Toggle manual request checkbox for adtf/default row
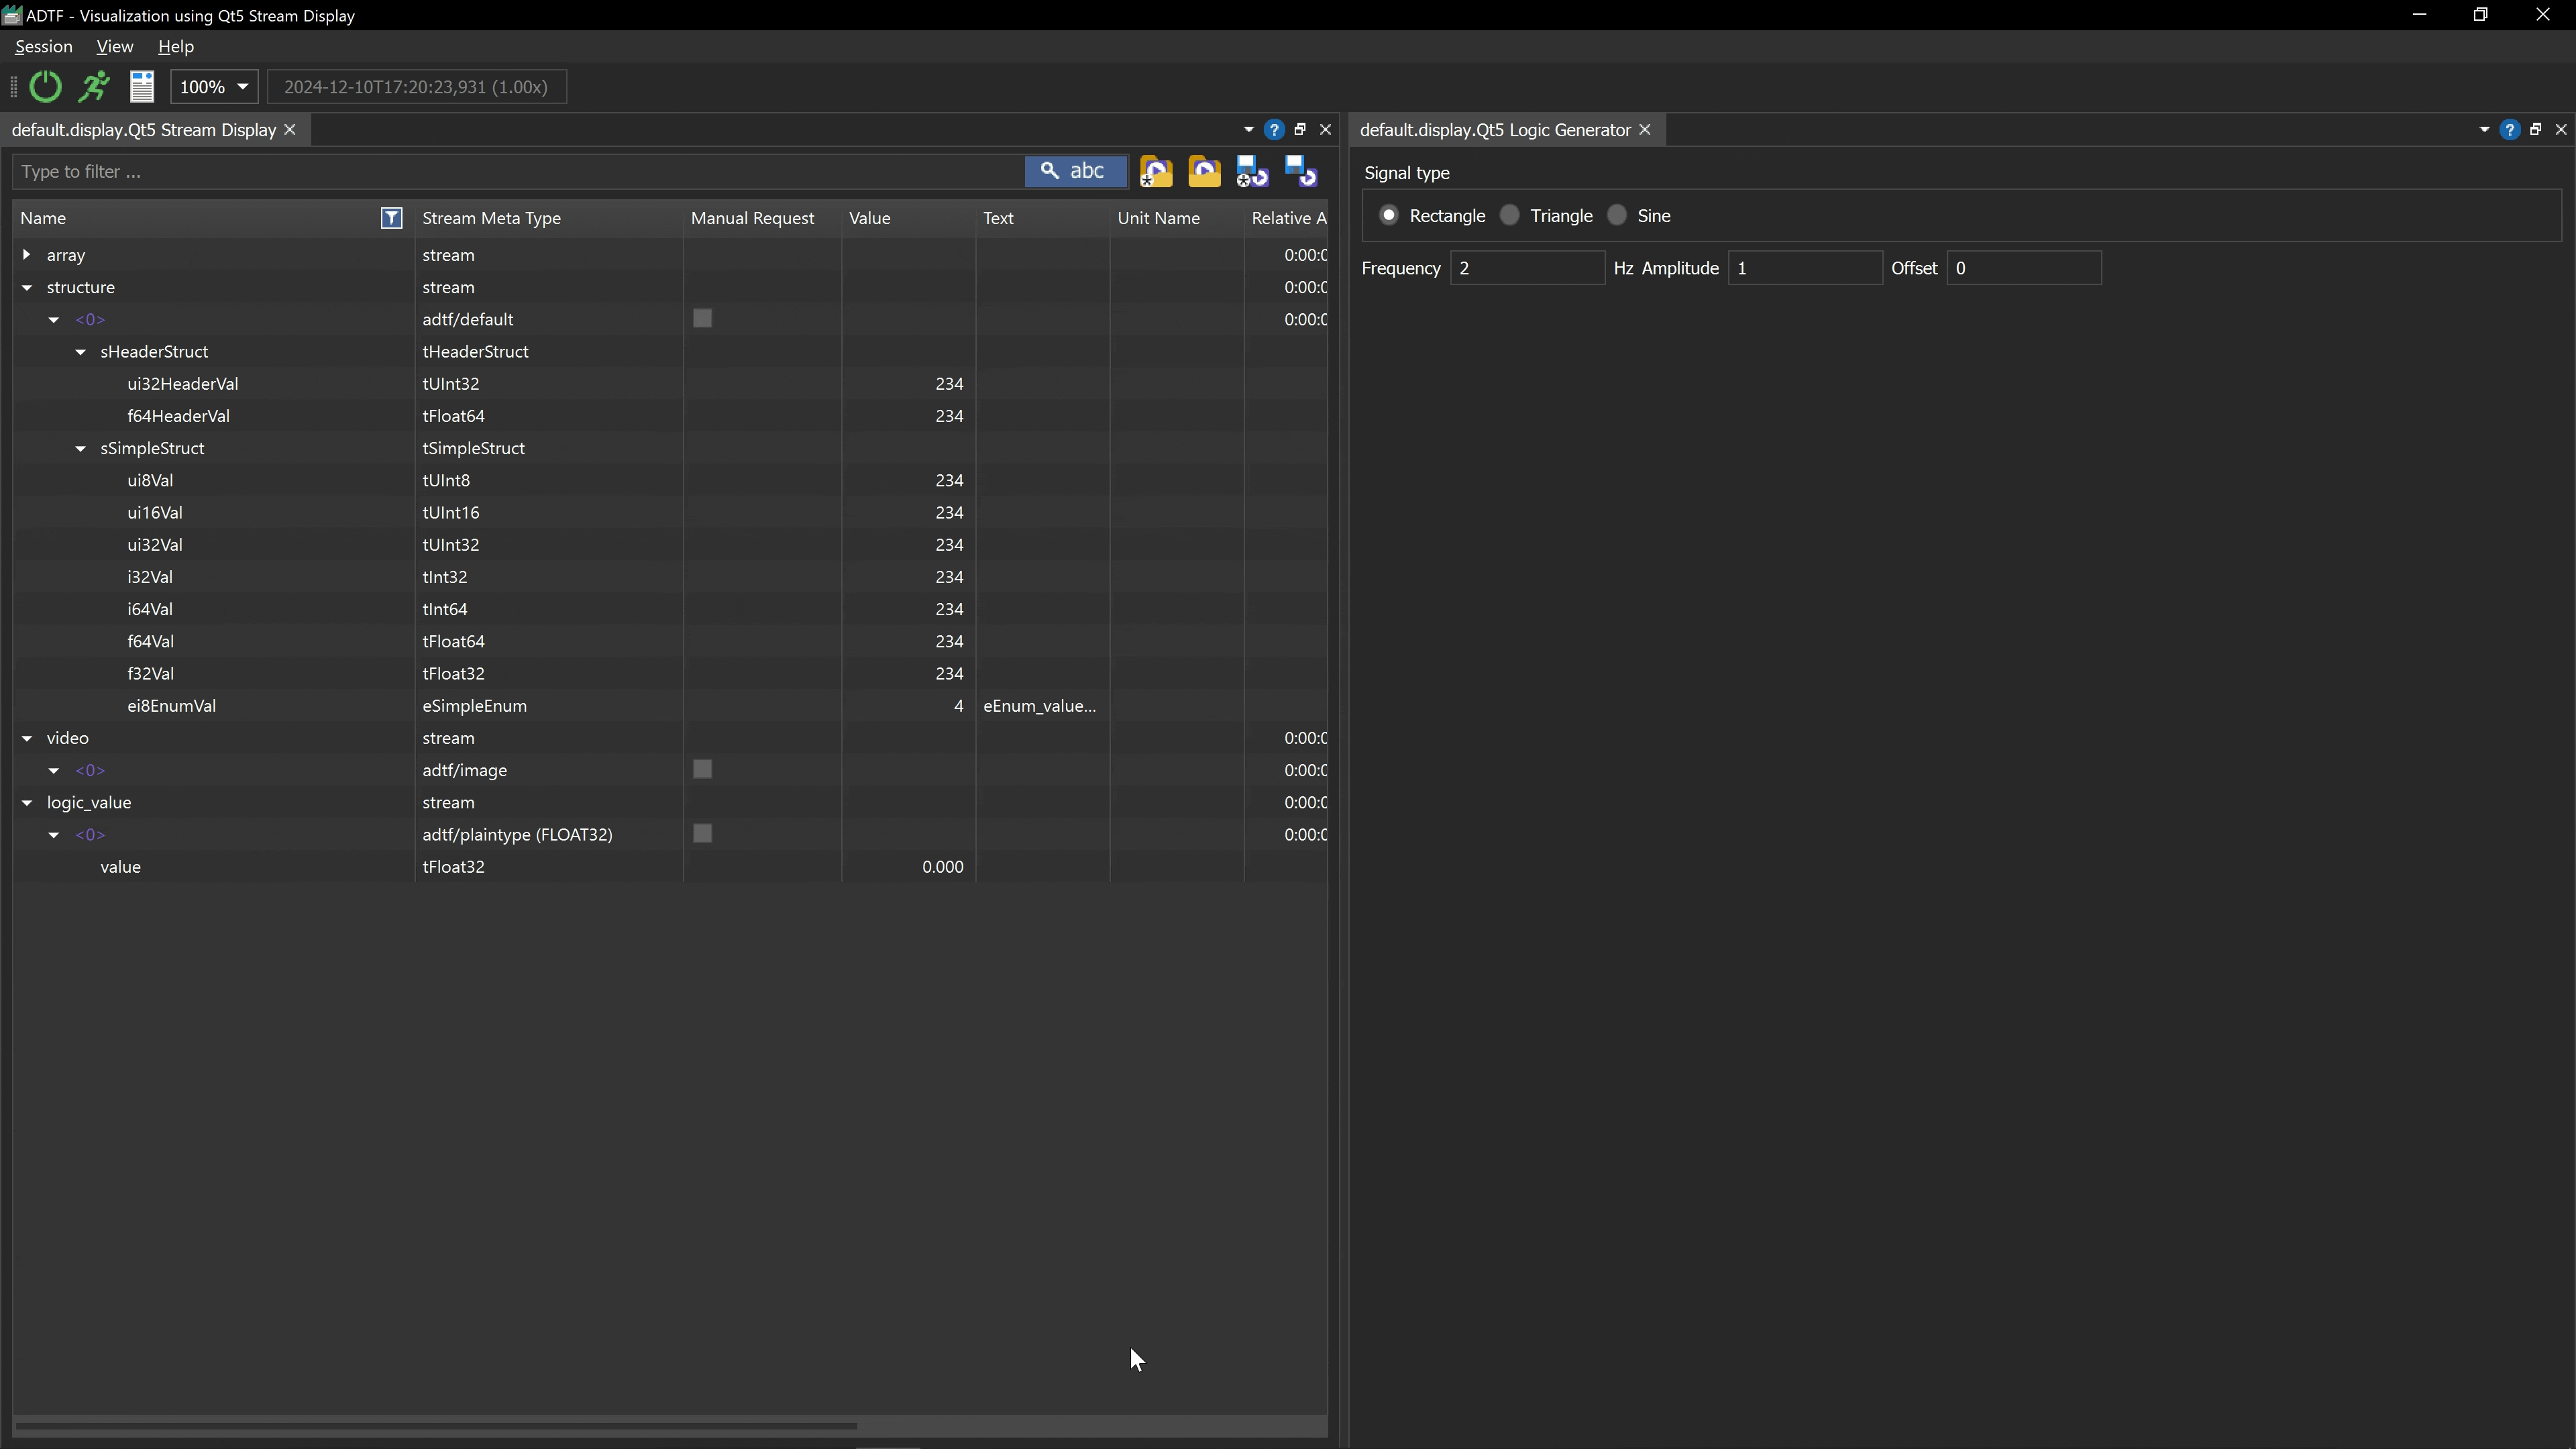The height and width of the screenshot is (1449, 2576). click(x=703, y=319)
